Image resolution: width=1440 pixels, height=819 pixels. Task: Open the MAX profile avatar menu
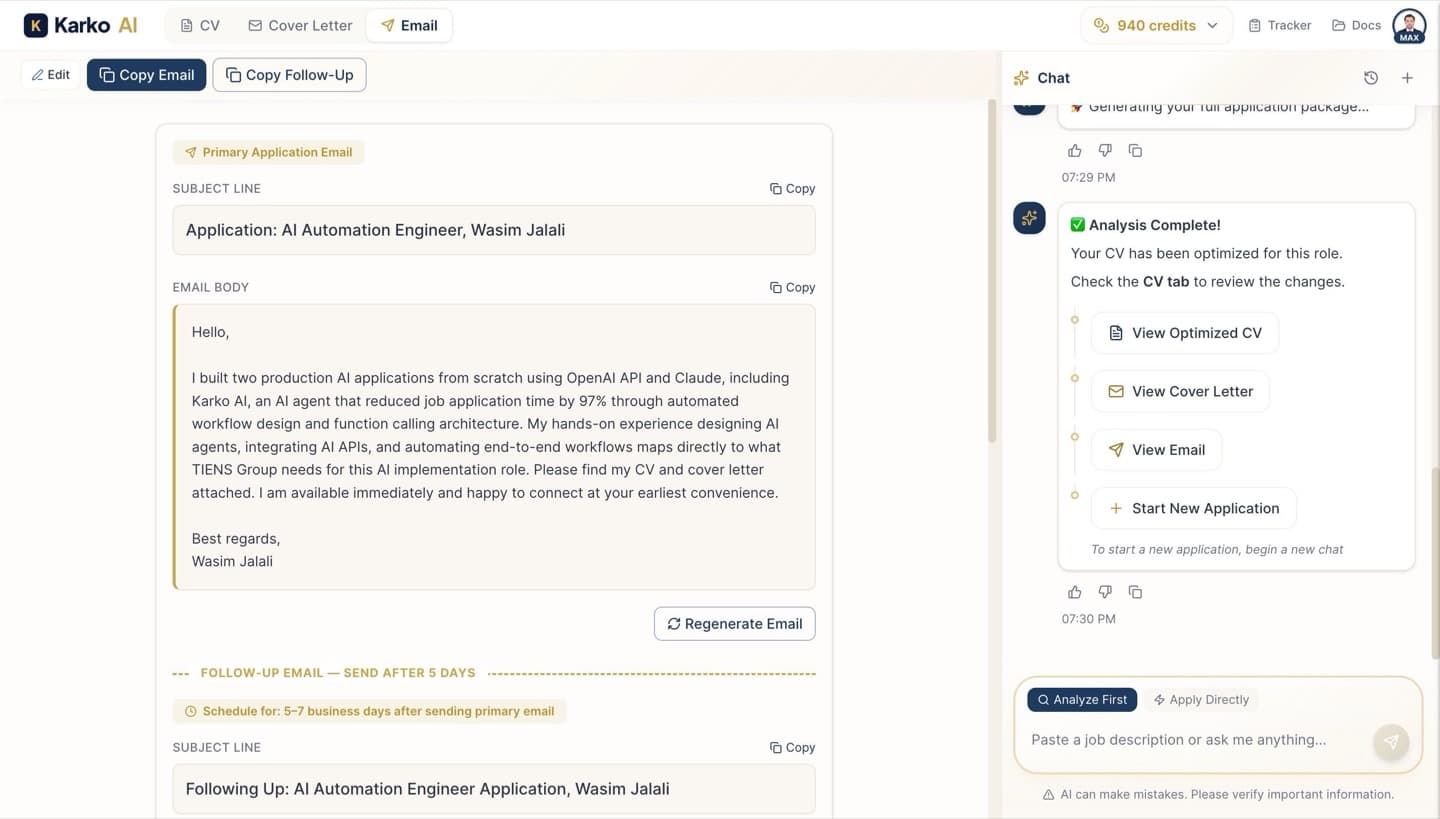pyautogui.click(x=1408, y=25)
